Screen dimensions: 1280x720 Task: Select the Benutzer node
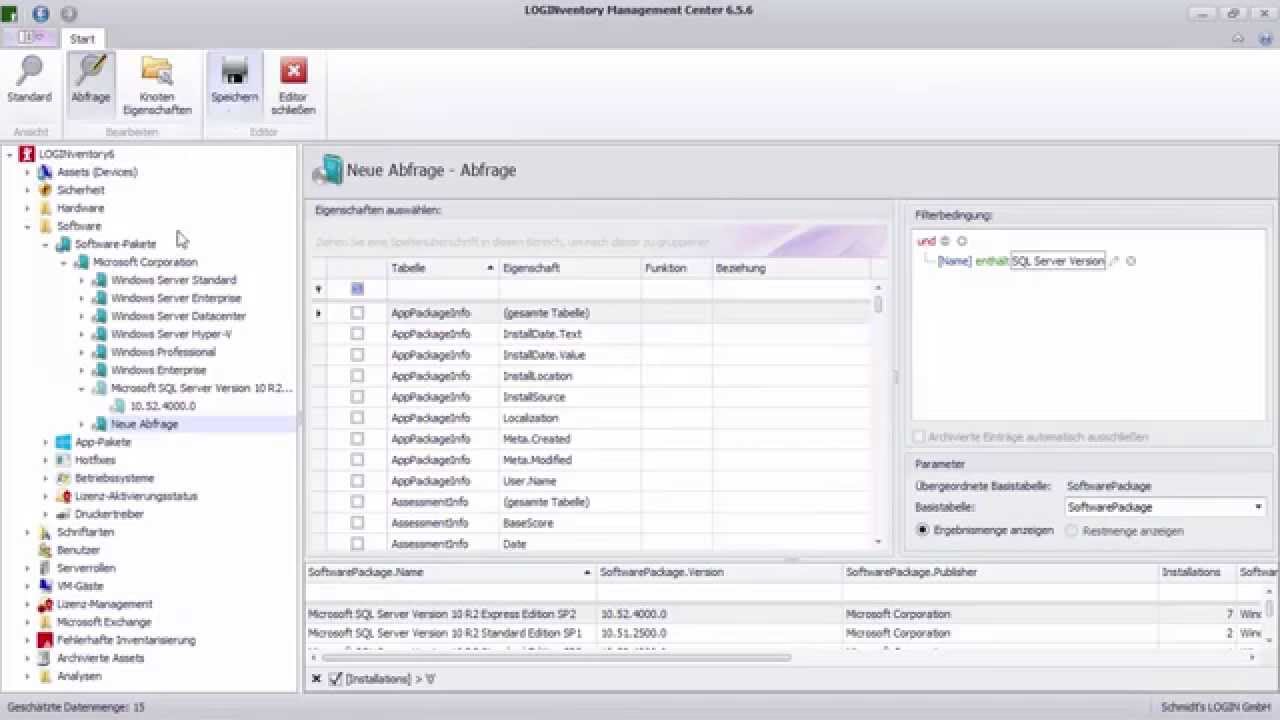point(78,550)
